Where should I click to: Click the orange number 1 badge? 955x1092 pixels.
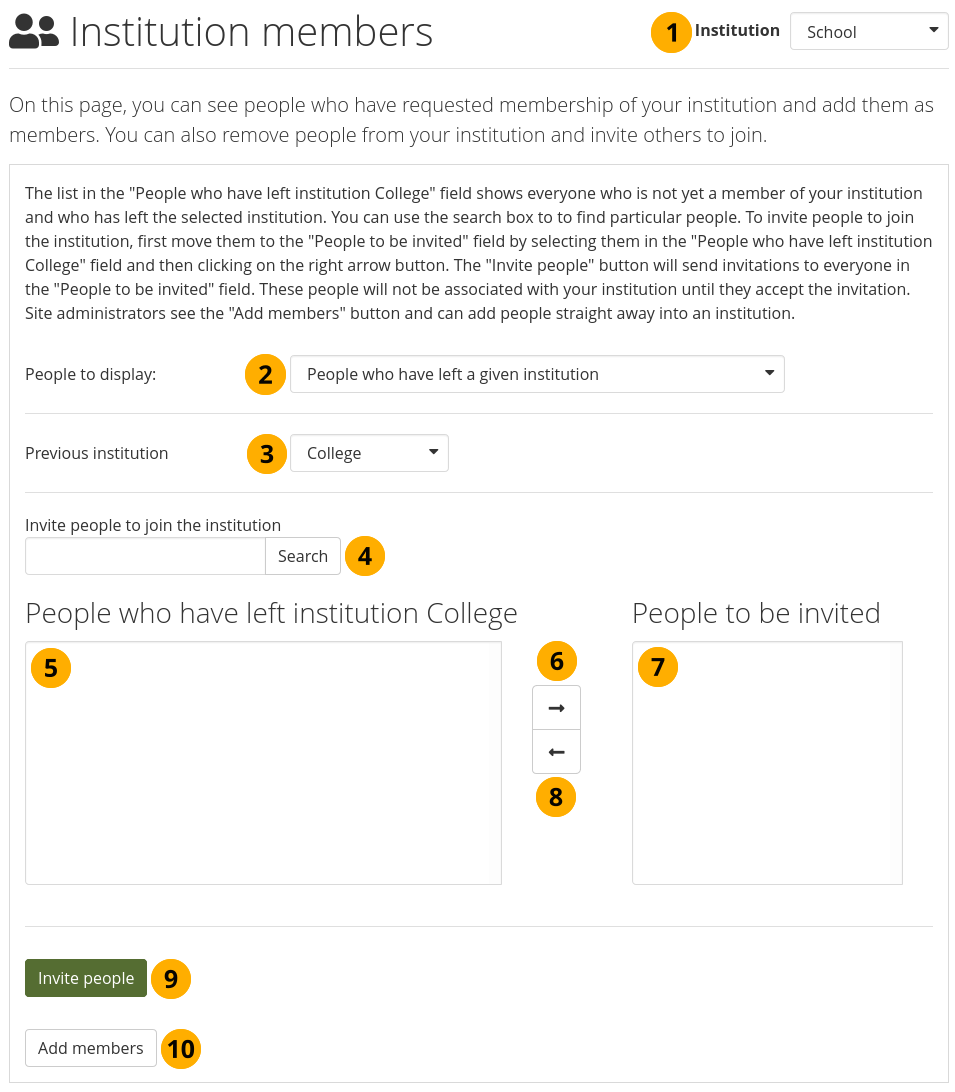coord(671,32)
